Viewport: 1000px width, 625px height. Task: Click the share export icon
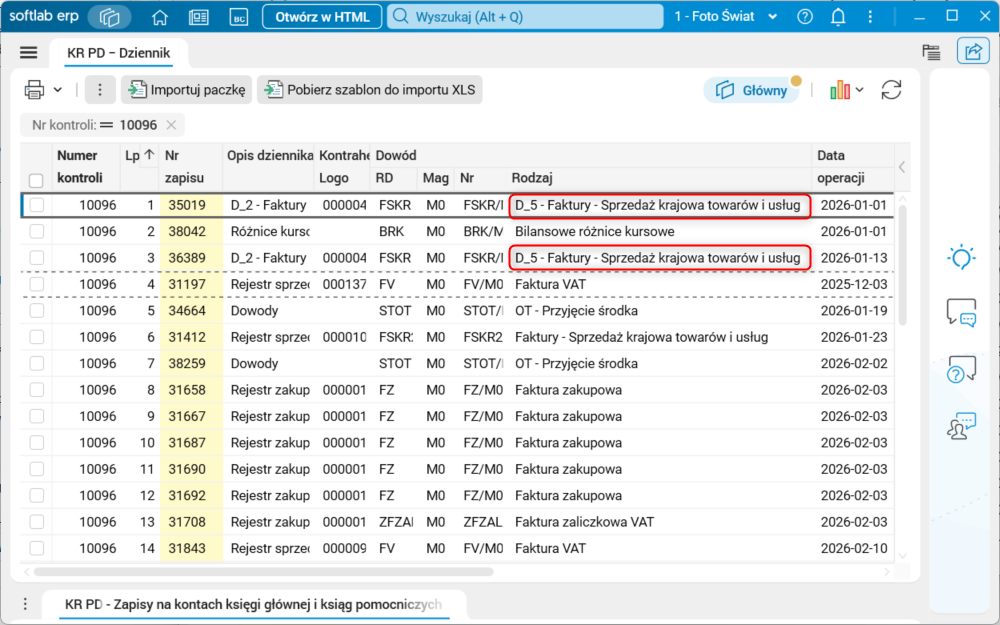coord(973,52)
